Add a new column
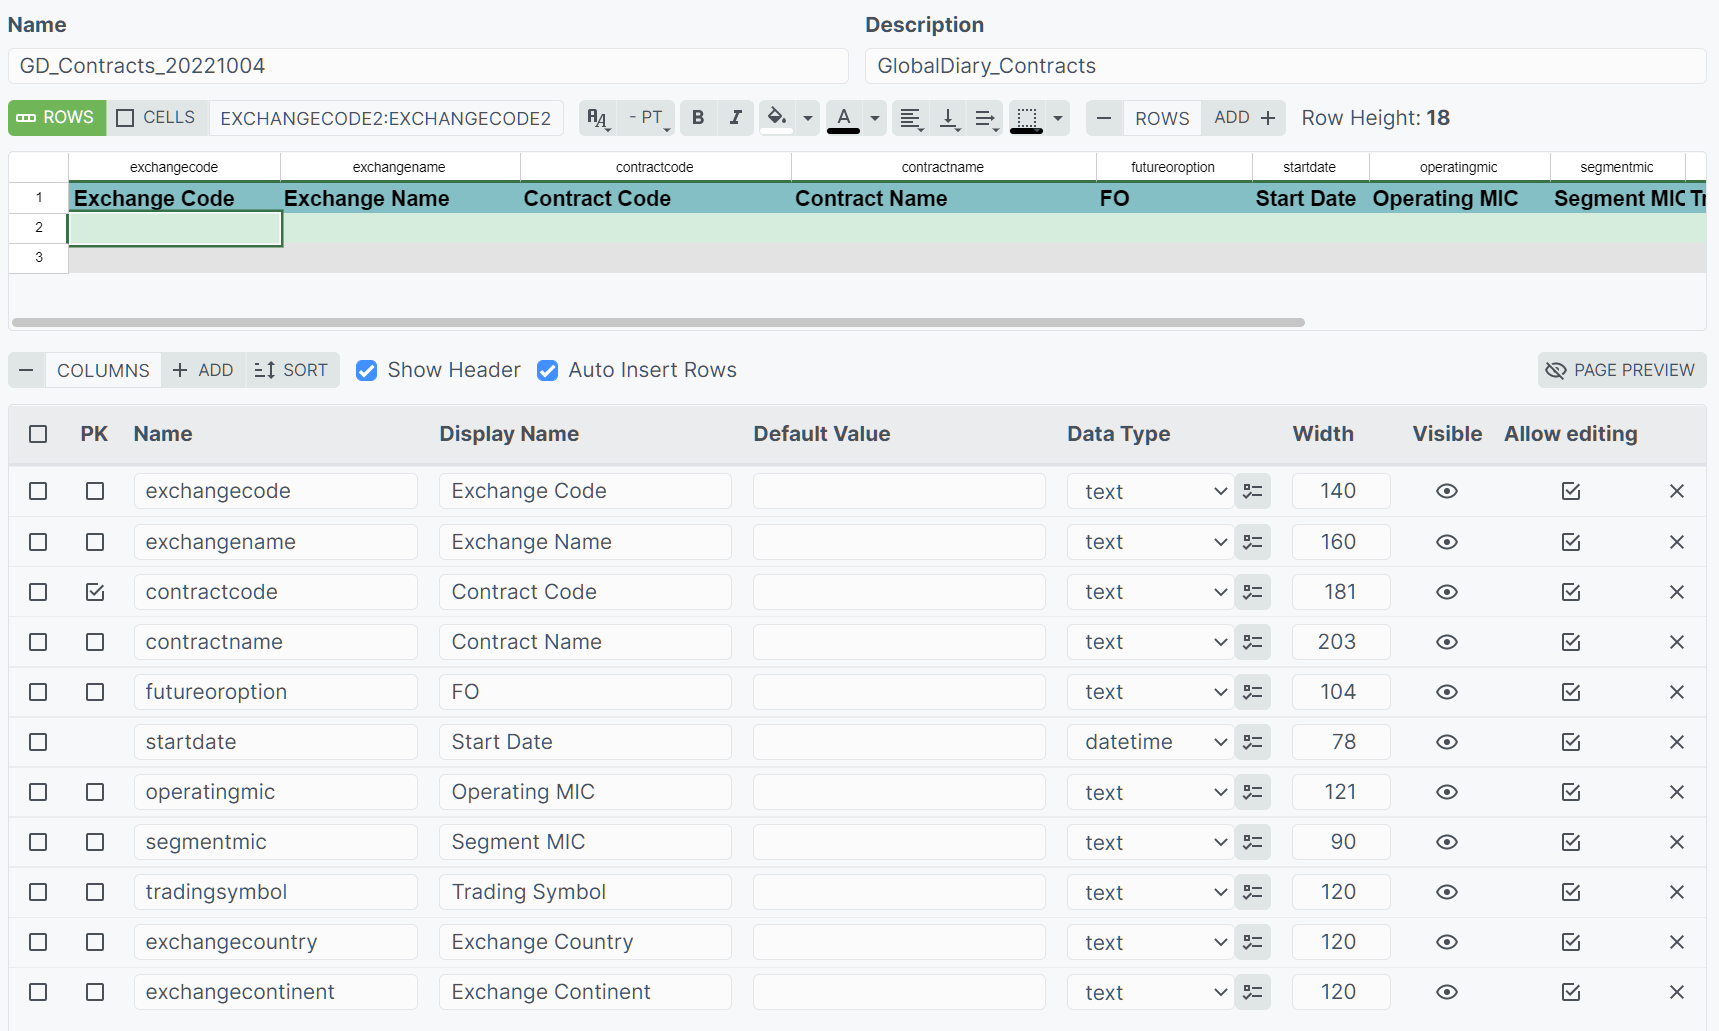Viewport: 1719px width, 1031px height. tap(203, 370)
